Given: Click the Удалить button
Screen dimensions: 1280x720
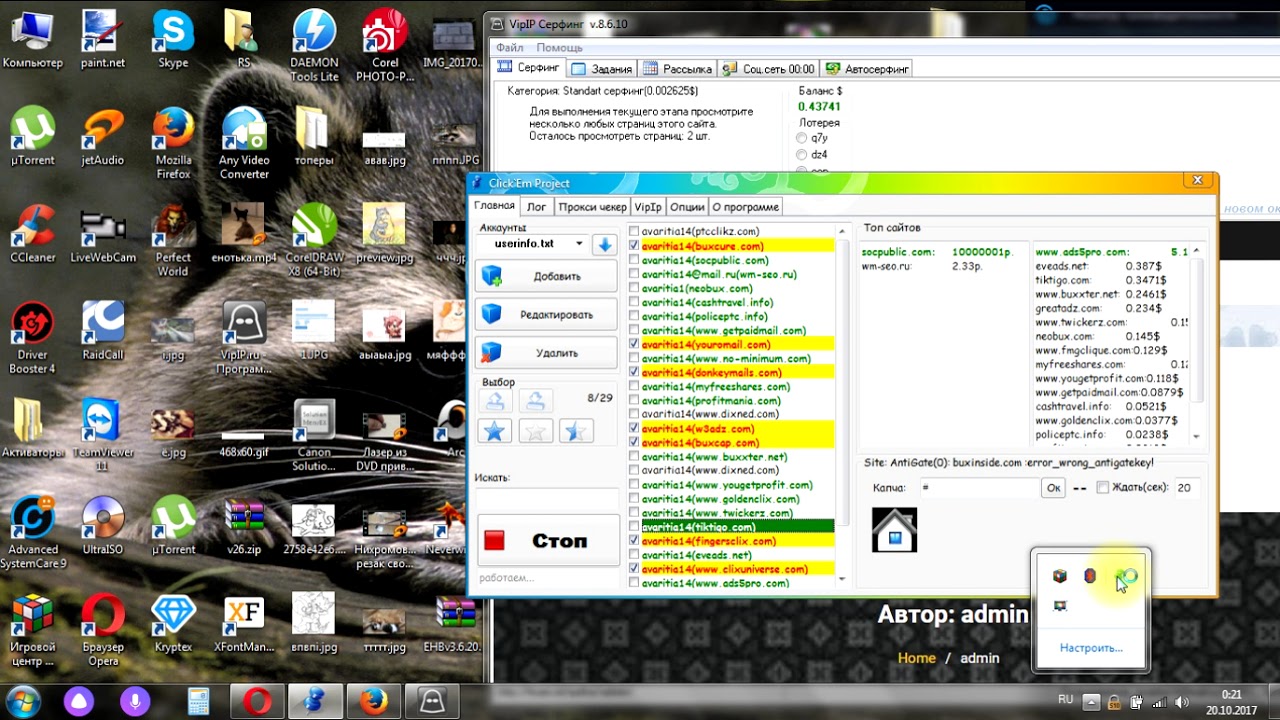Looking at the screenshot, I should (546, 353).
